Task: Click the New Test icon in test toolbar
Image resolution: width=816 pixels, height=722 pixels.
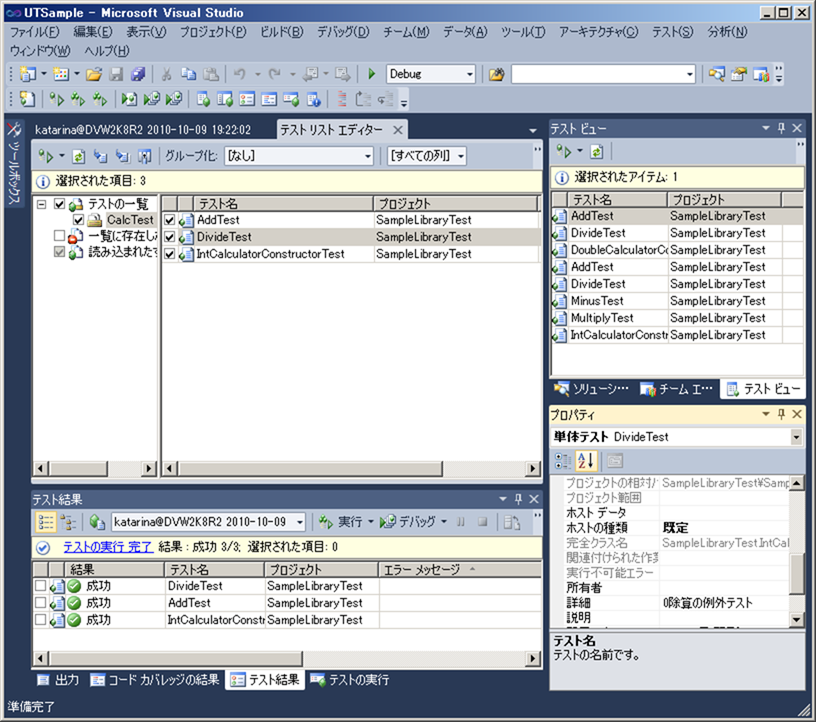Action: pos(28,99)
